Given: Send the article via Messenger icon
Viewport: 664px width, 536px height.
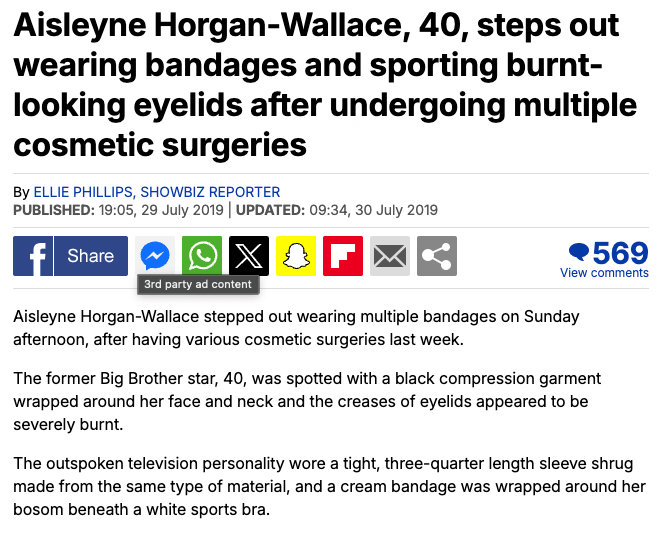Looking at the screenshot, I should pyautogui.click(x=155, y=256).
